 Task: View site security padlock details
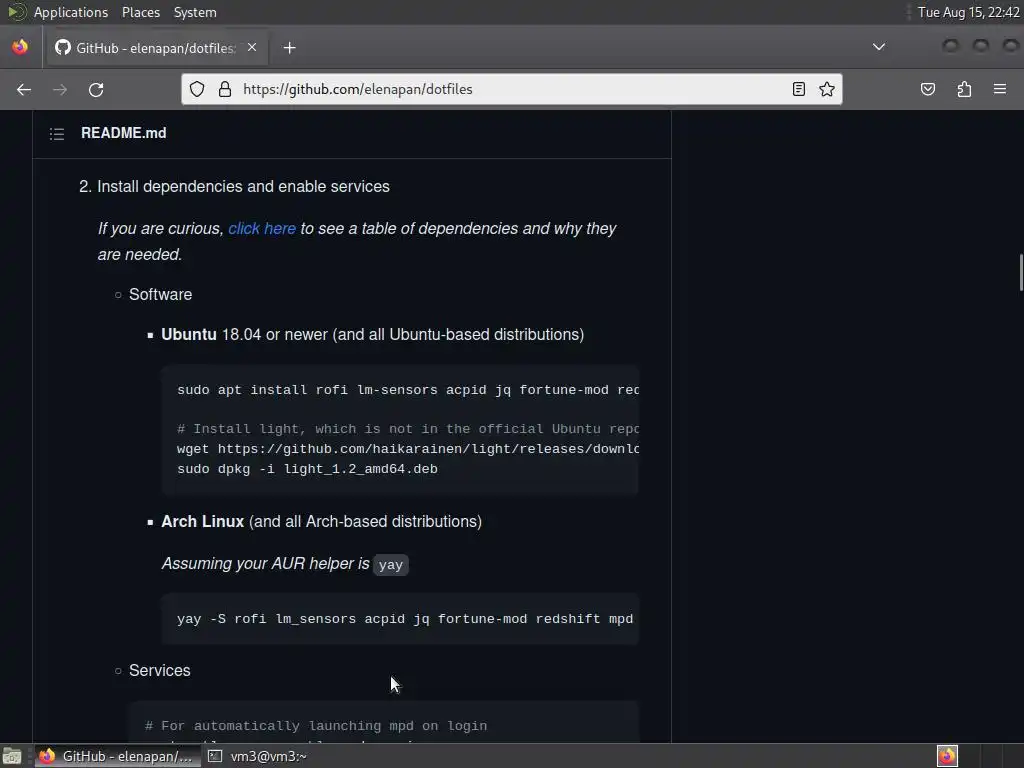pyautogui.click(x=225, y=89)
